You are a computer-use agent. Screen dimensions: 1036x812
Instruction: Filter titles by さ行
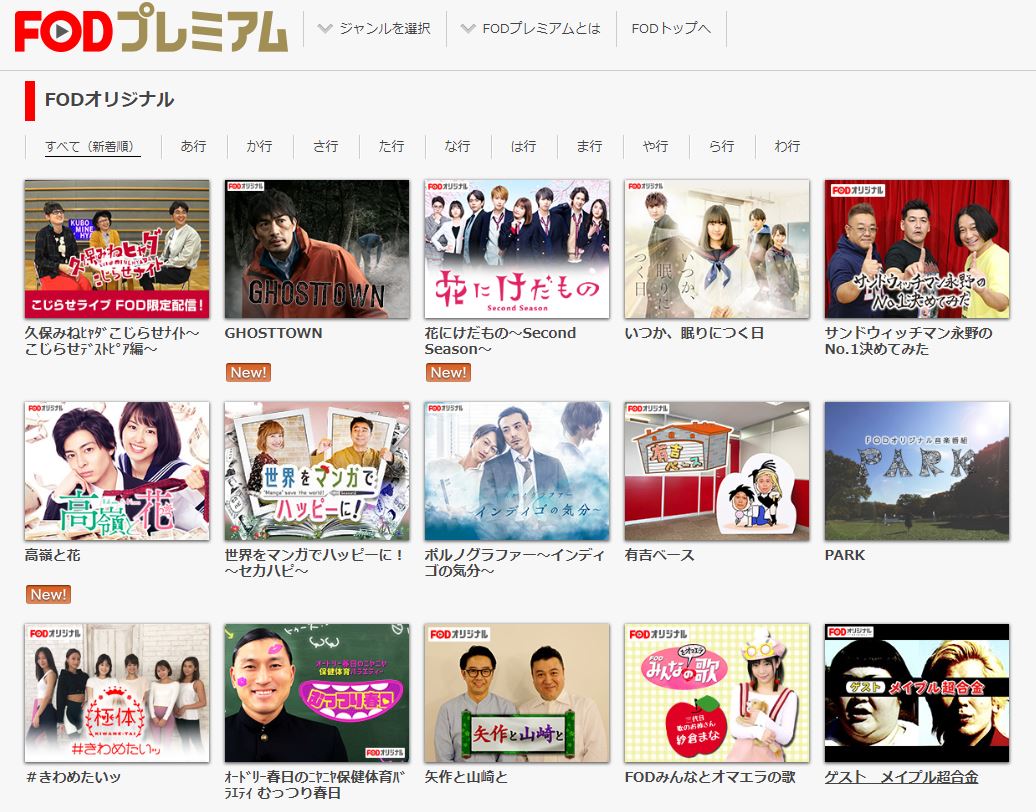click(x=326, y=147)
